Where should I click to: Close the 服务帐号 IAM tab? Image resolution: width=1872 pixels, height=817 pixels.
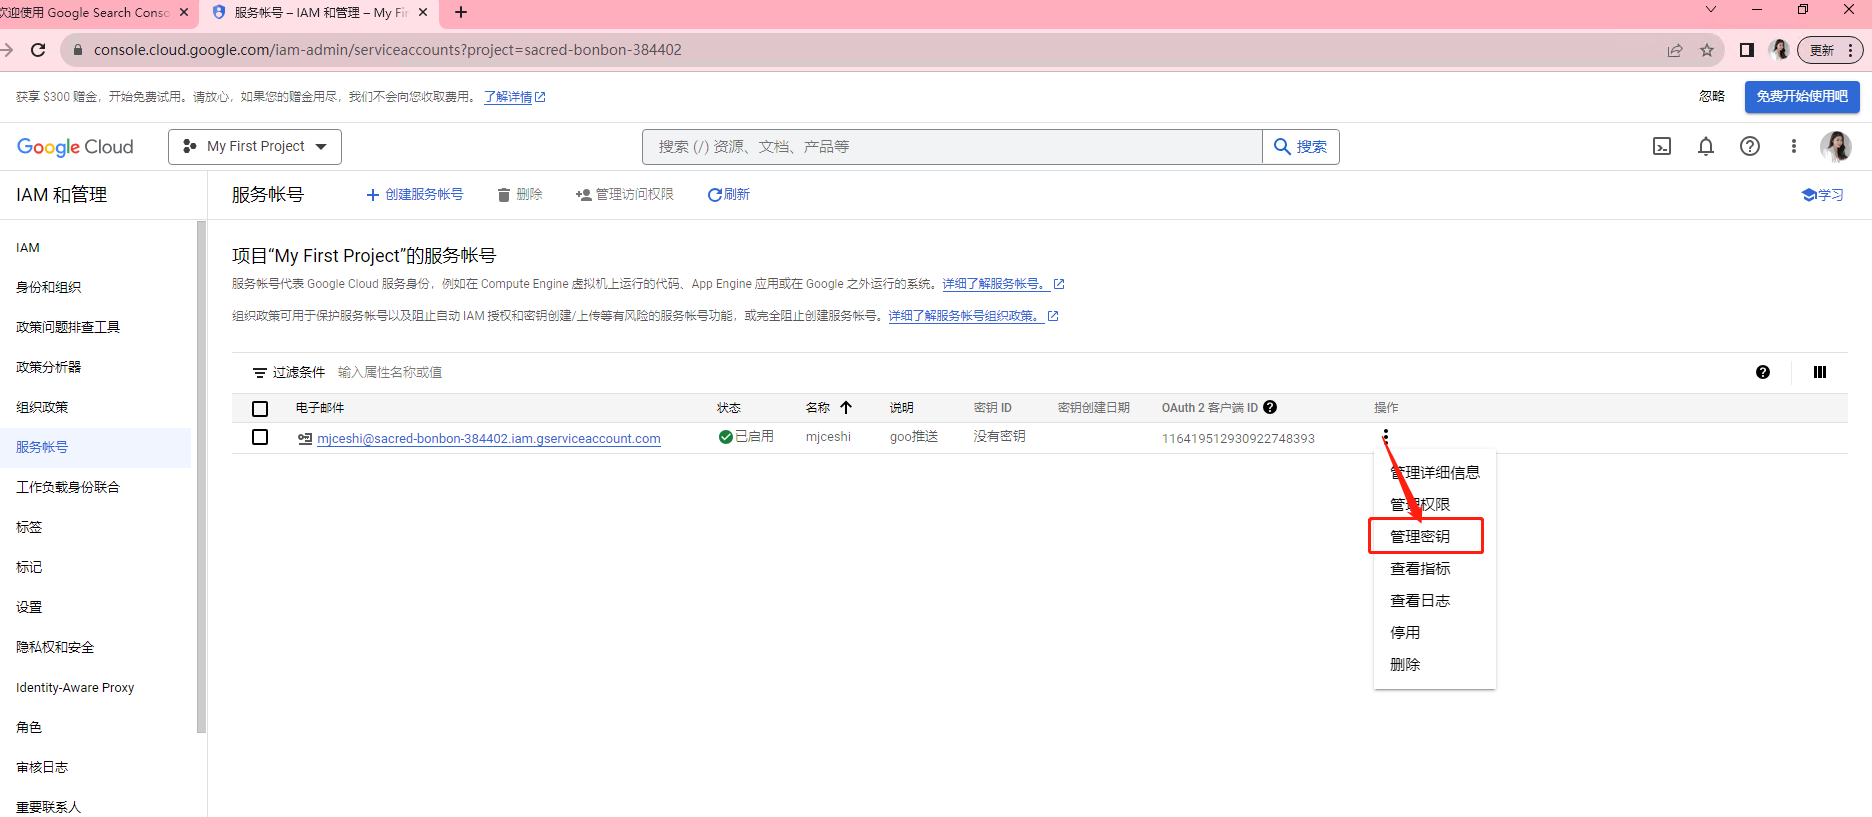(423, 12)
